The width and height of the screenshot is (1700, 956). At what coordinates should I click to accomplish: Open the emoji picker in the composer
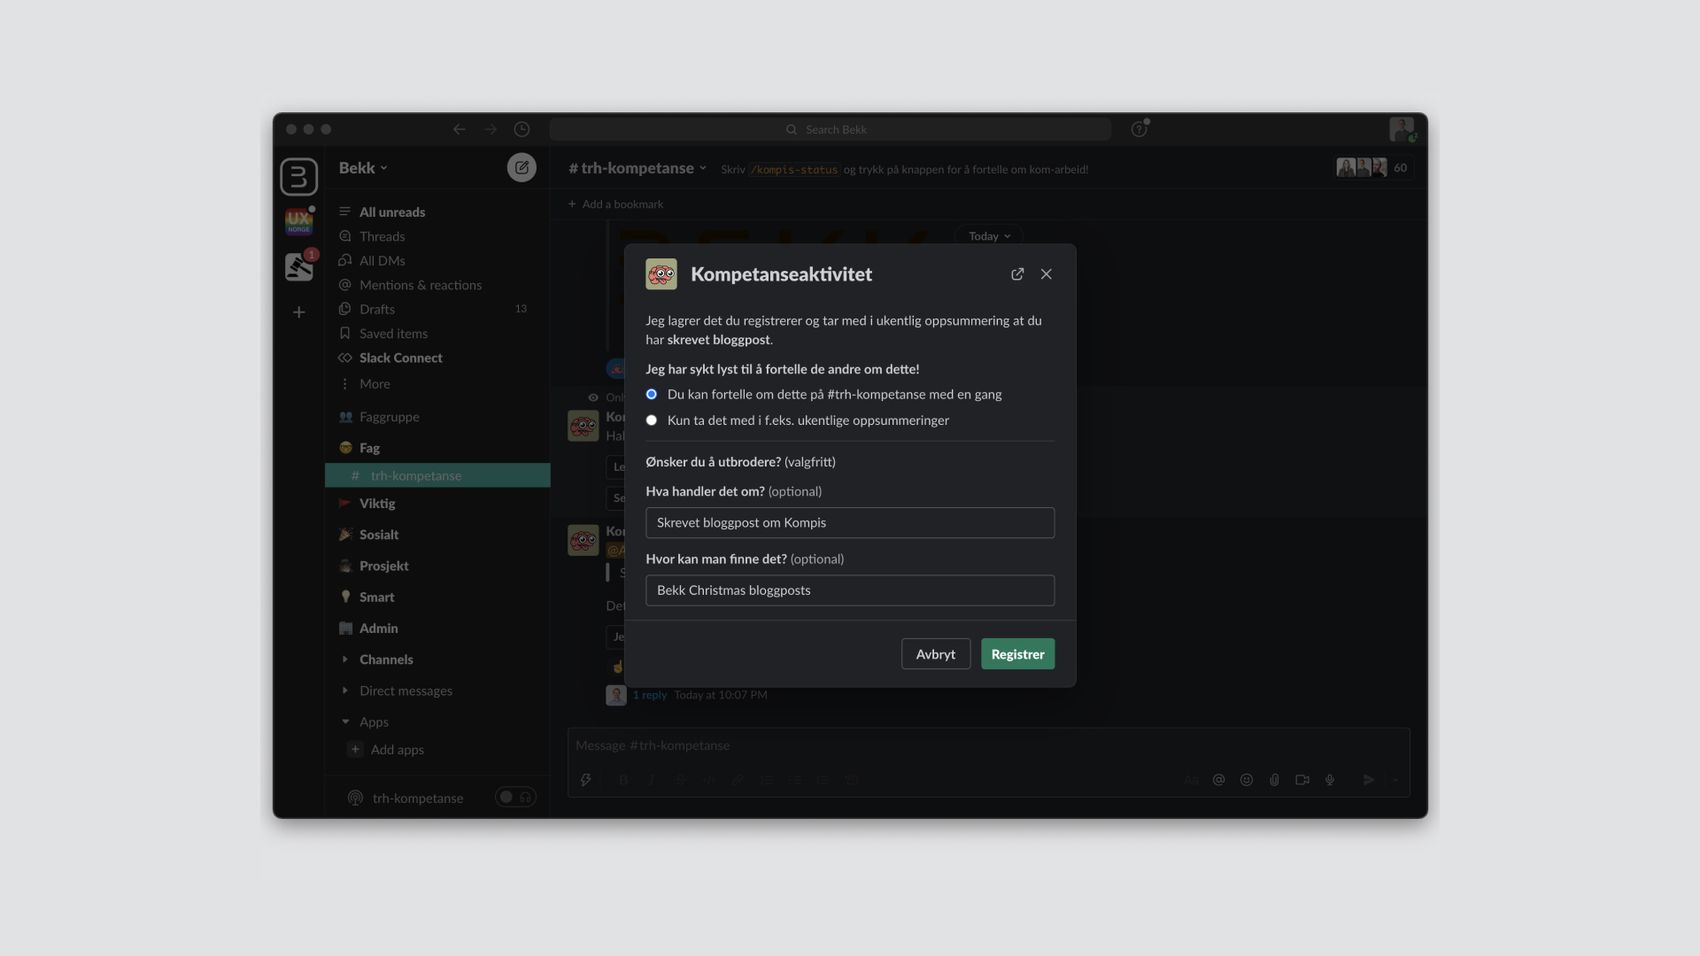(x=1246, y=780)
